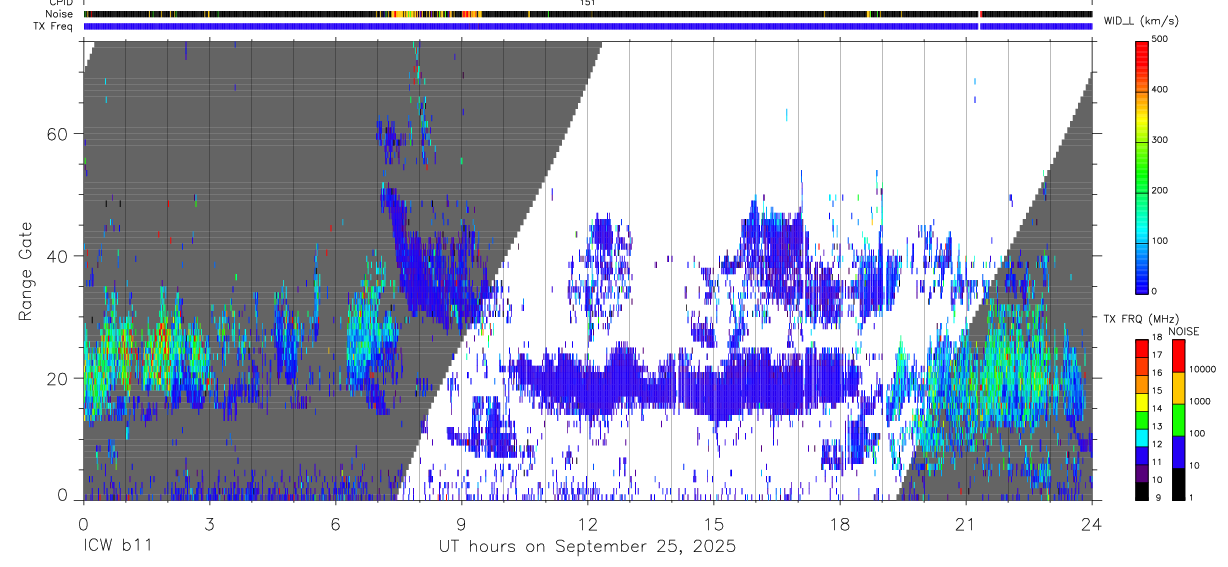Click the WID⊥ (km/s) colorbar title

[1142, 20]
